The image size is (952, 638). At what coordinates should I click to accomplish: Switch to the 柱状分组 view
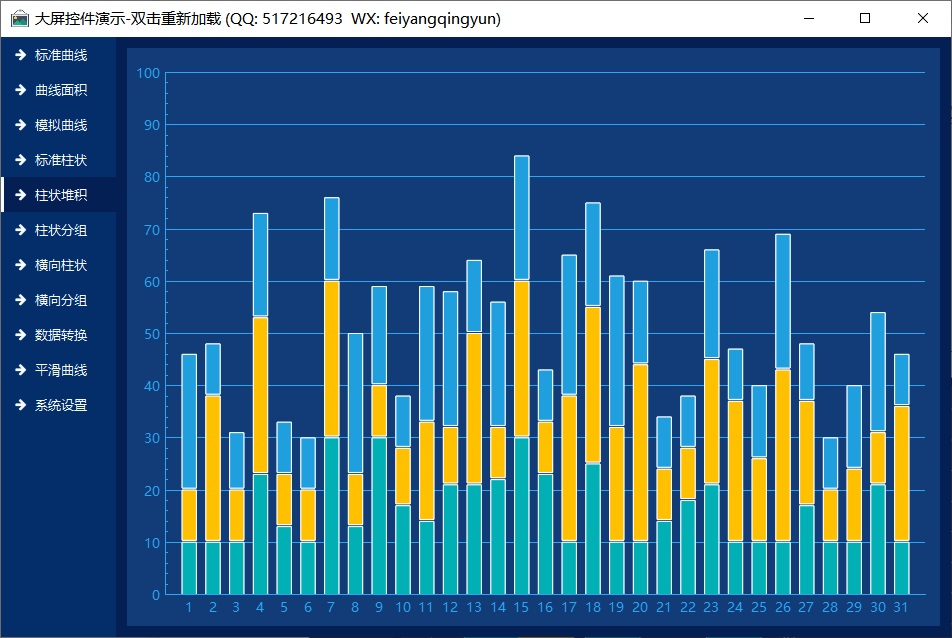60,230
